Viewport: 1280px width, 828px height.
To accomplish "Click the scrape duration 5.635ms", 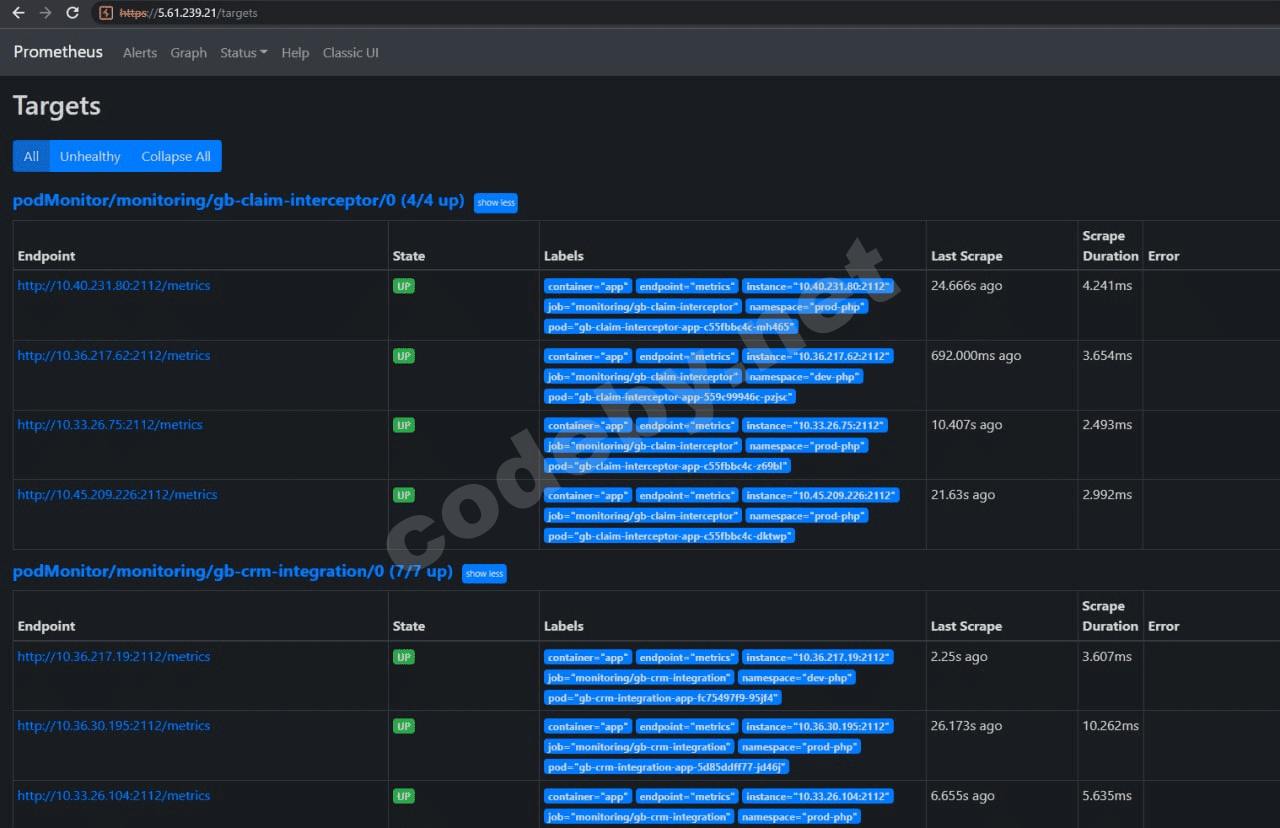I will (x=1107, y=796).
